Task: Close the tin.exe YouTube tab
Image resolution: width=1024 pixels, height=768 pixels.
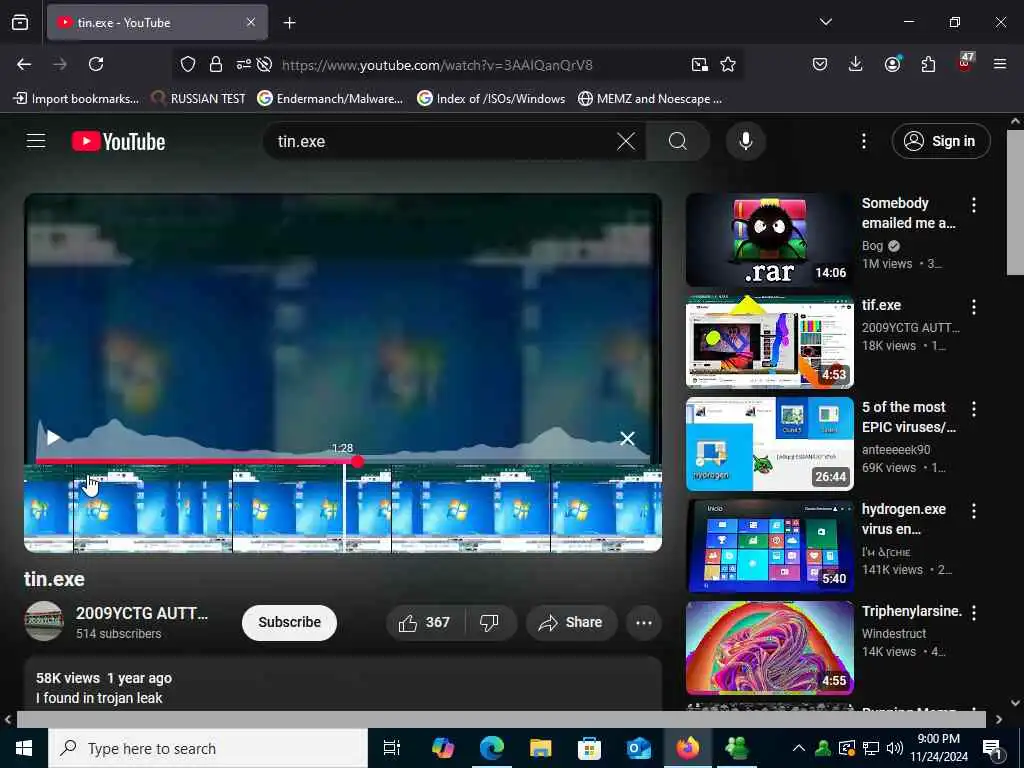Action: pyautogui.click(x=251, y=22)
